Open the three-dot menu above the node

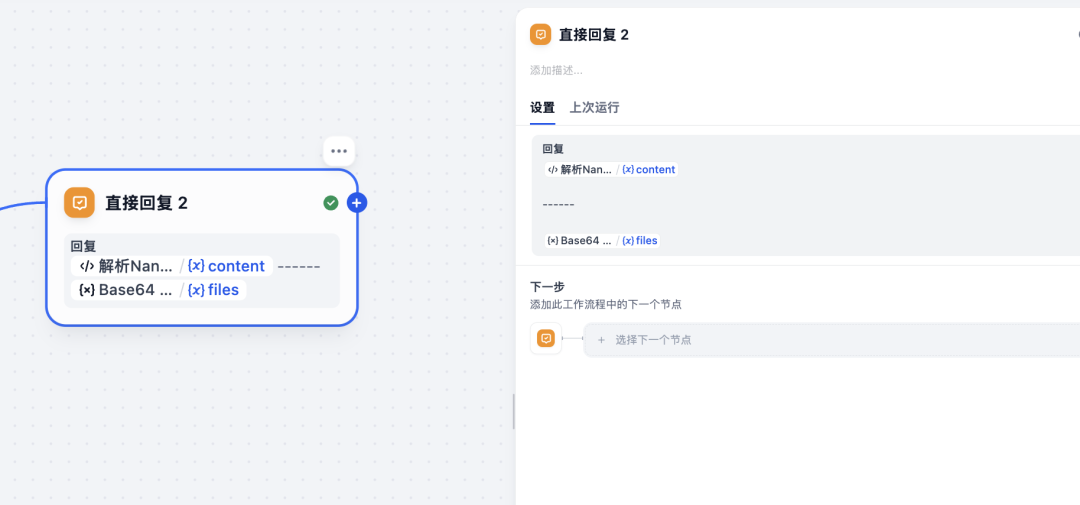[x=339, y=152]
